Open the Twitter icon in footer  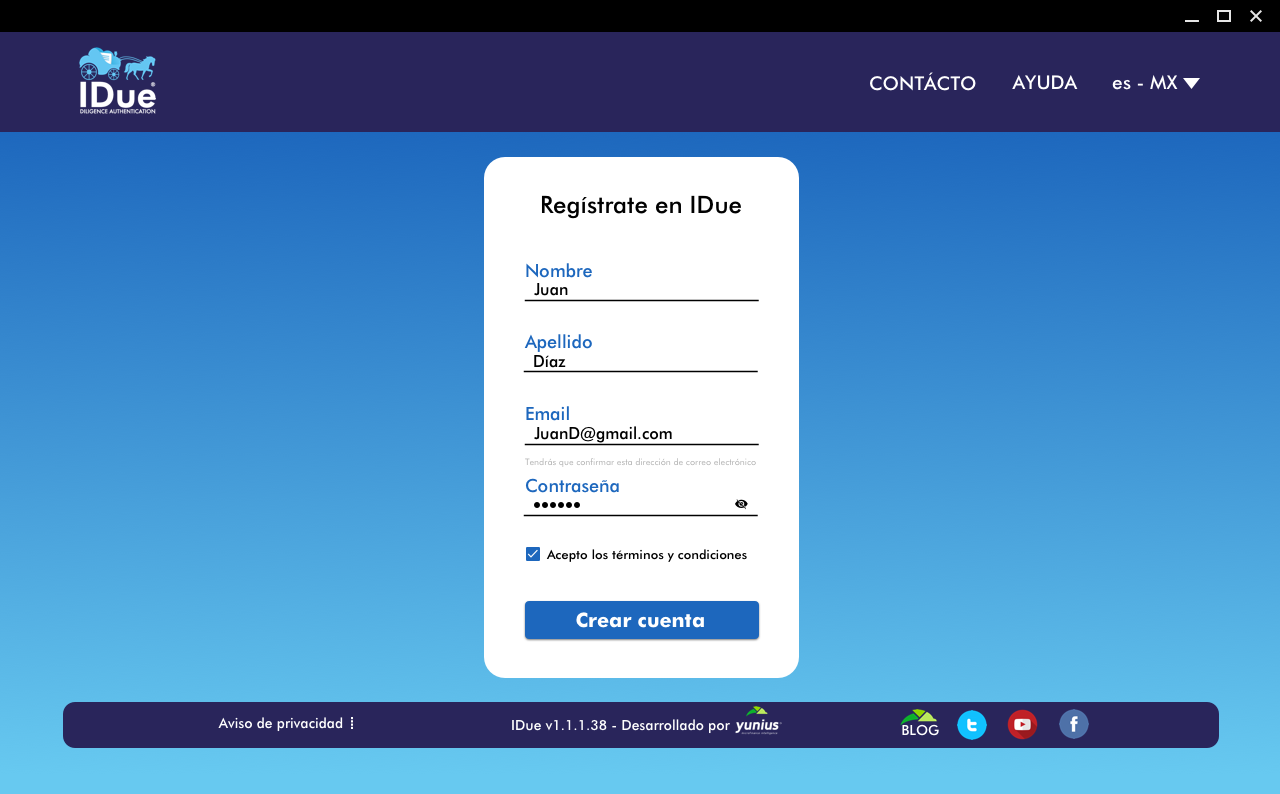972,725
